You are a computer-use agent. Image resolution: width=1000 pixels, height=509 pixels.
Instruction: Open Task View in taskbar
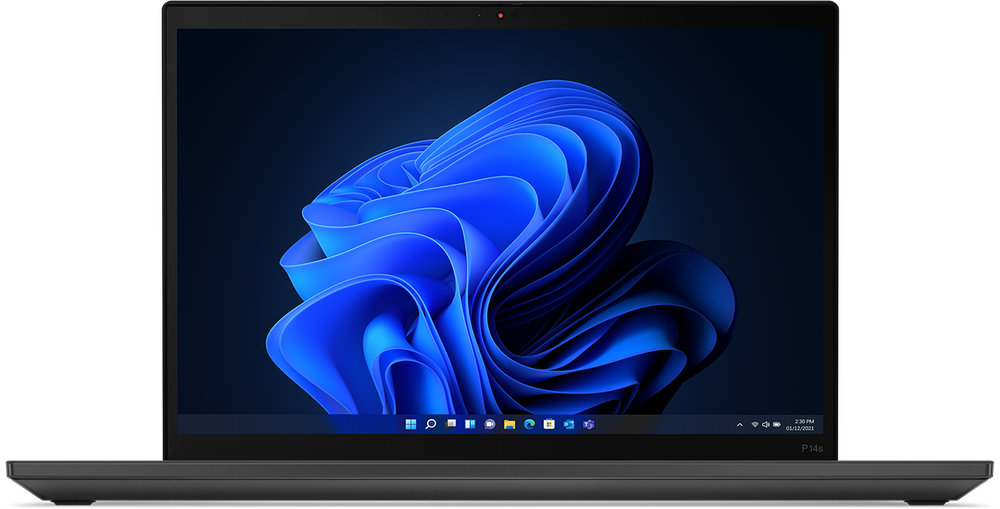(x=450, y=424)
